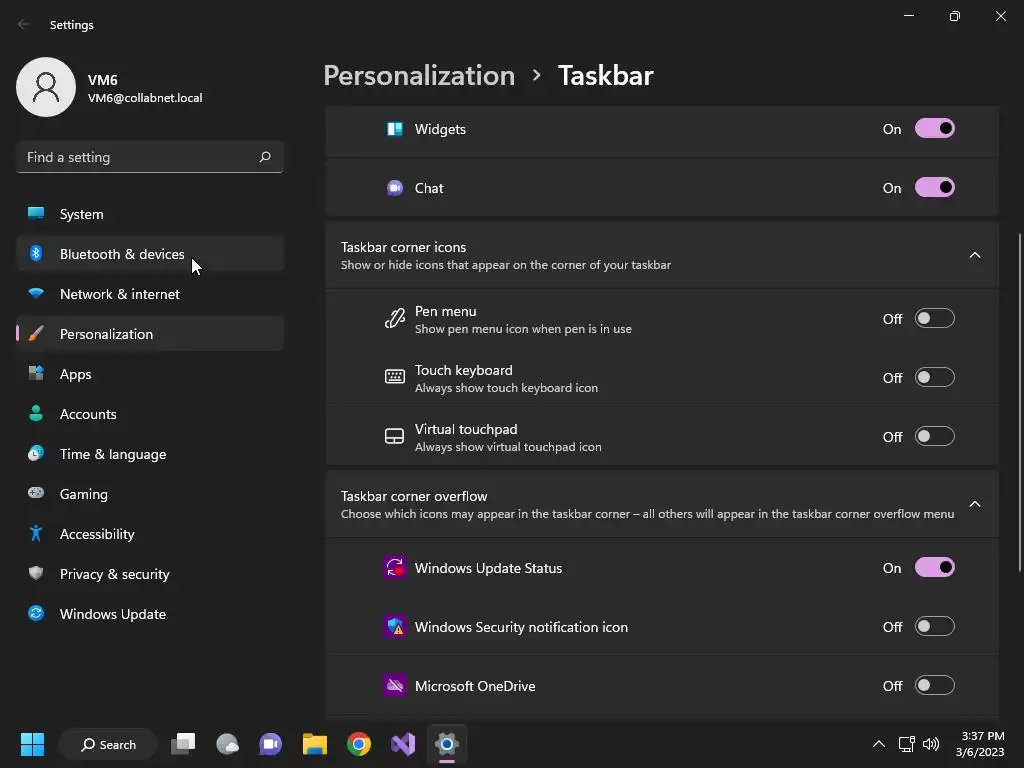Enable the Touch keyboard toggle

coord(935,377)
